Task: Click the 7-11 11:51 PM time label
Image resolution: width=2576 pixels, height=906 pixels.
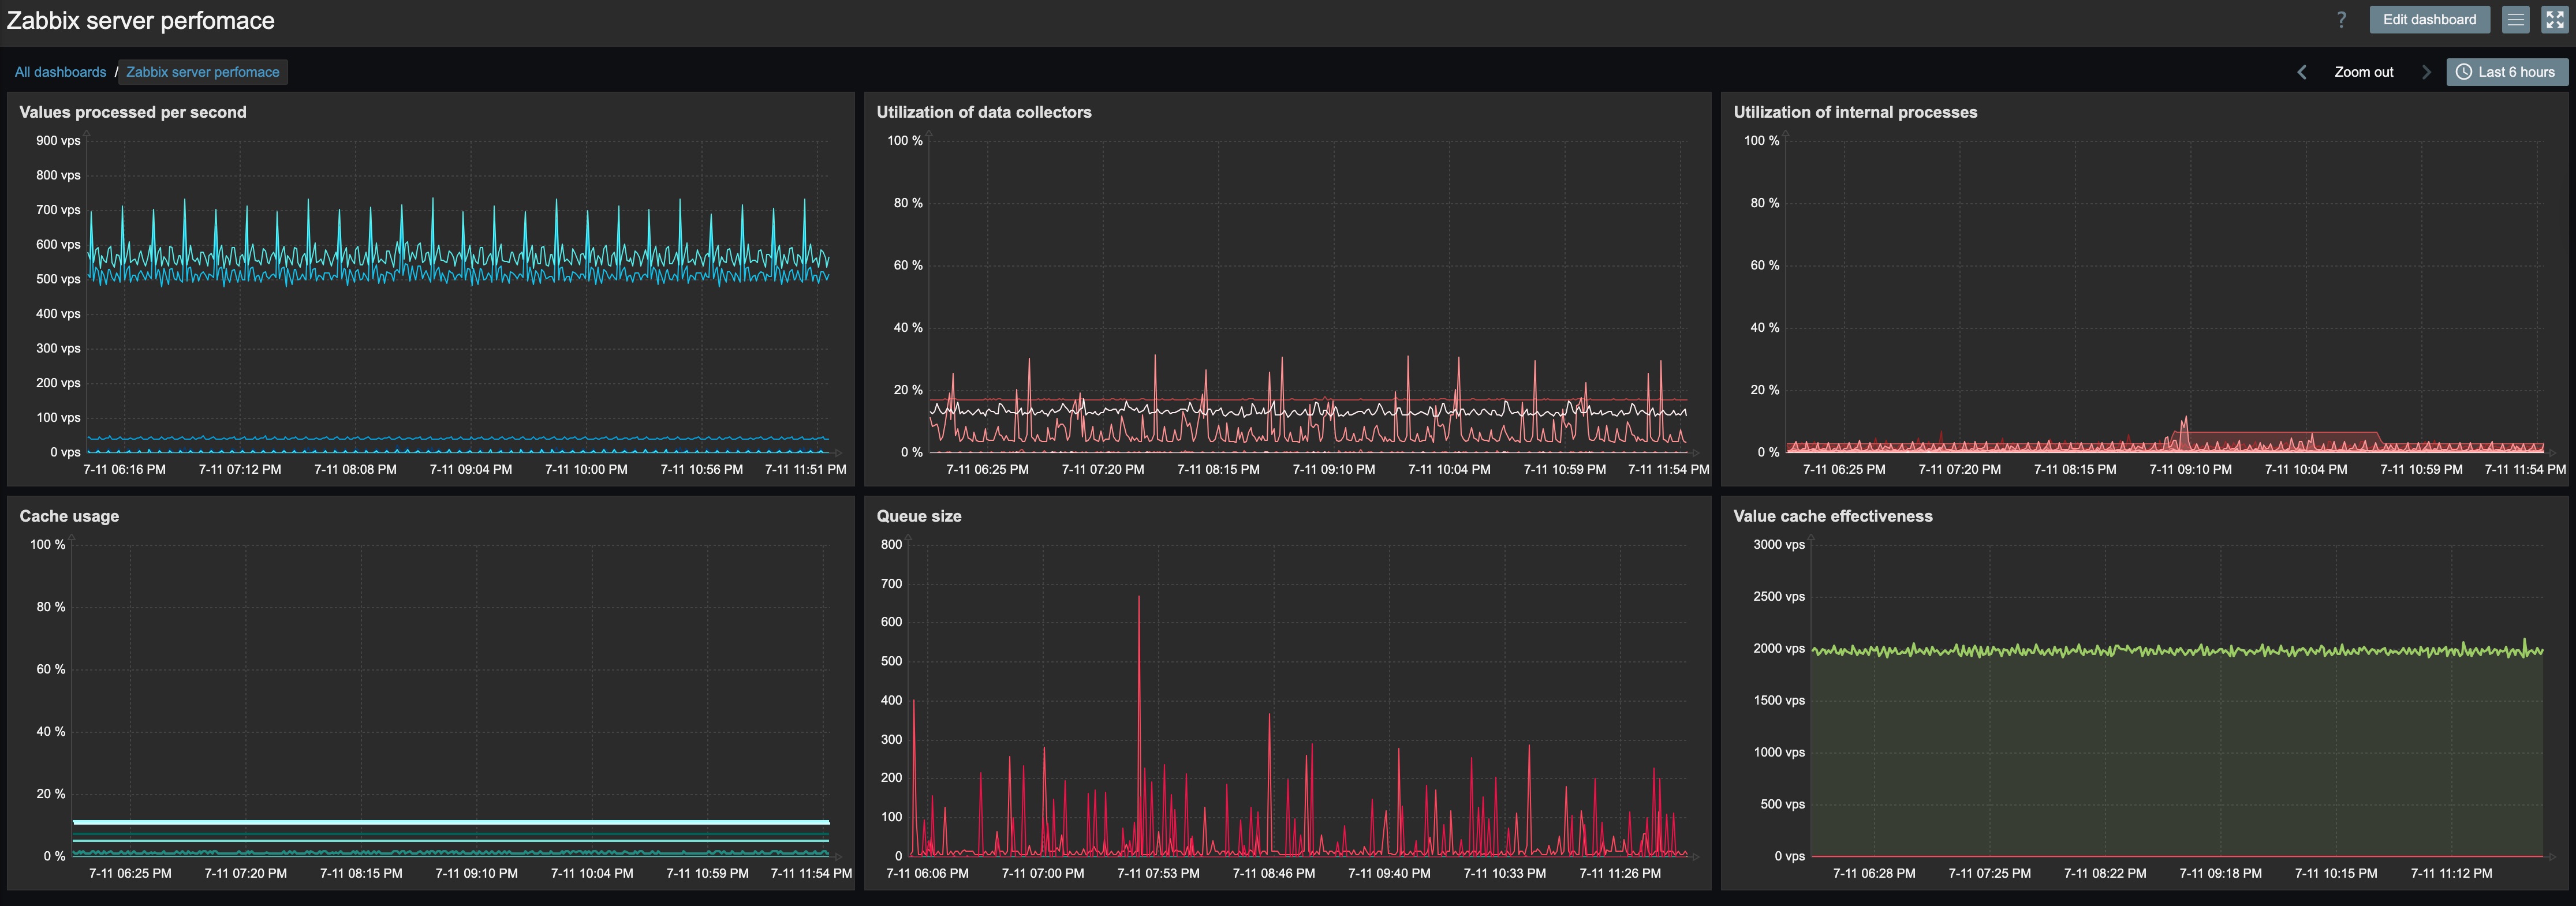Action: (806, 469)
